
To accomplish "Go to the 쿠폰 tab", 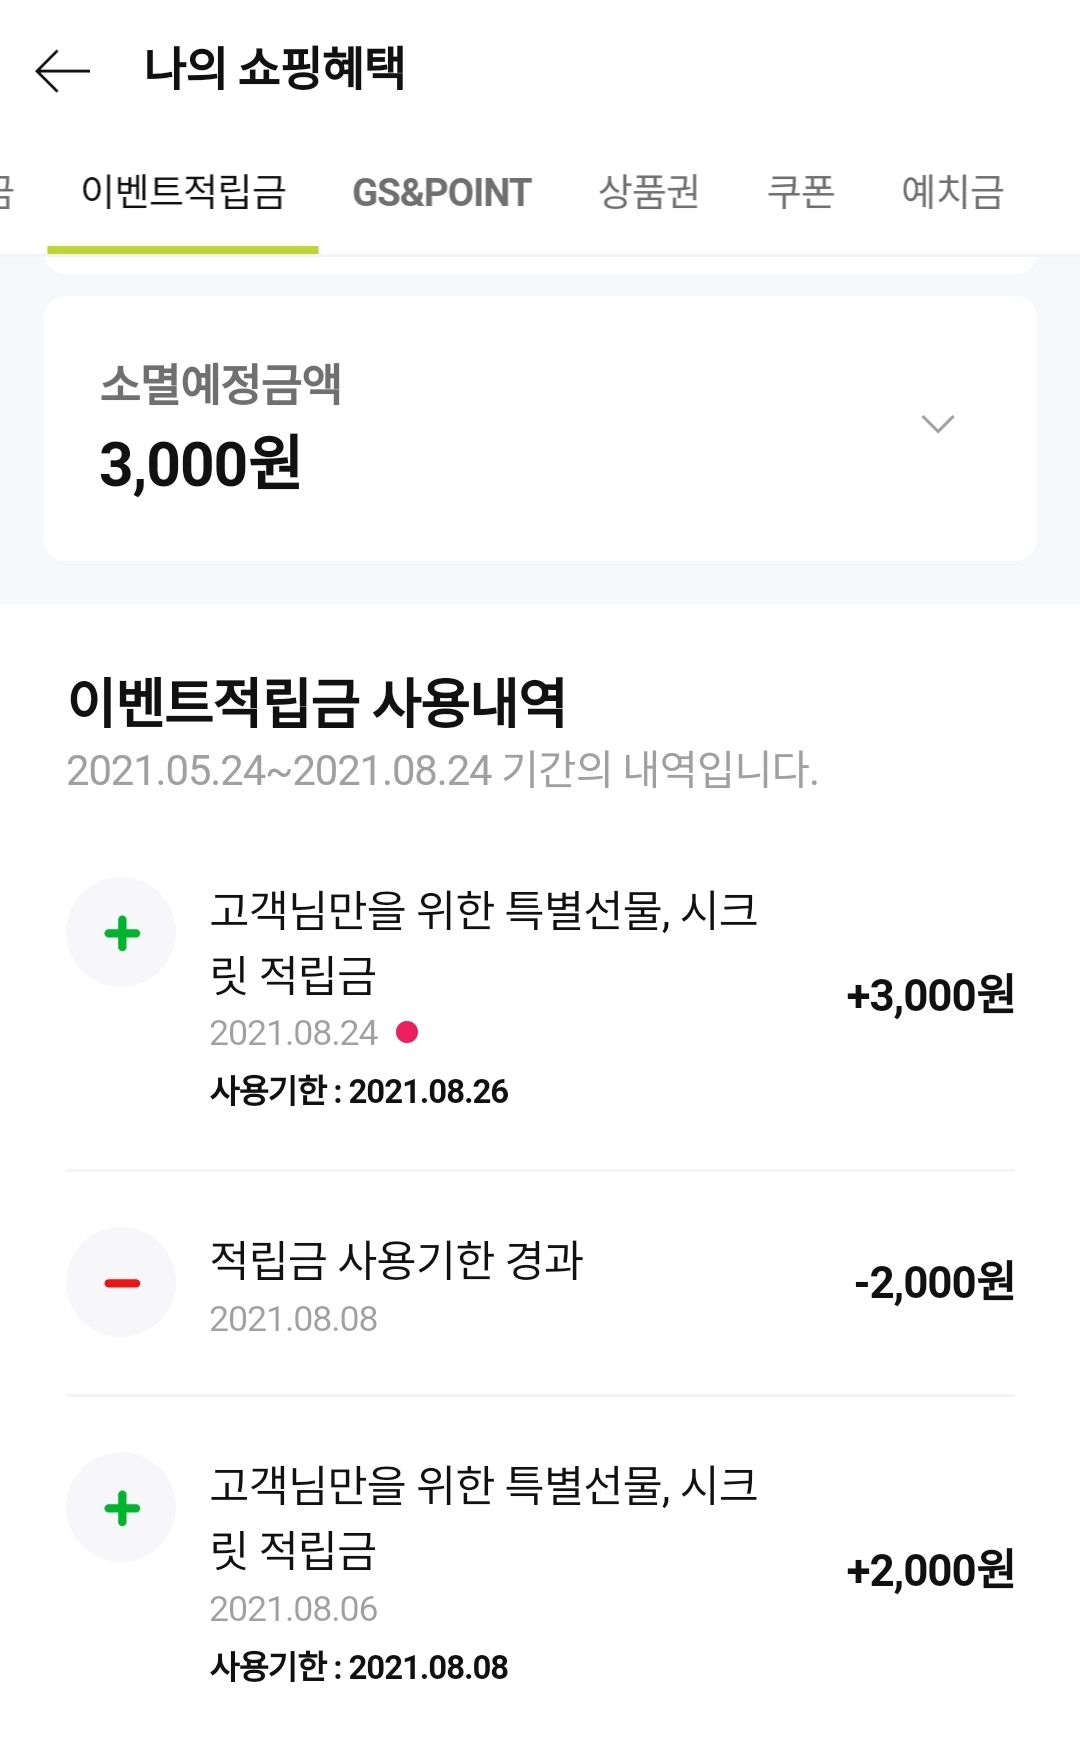I will tap(800, 192).
